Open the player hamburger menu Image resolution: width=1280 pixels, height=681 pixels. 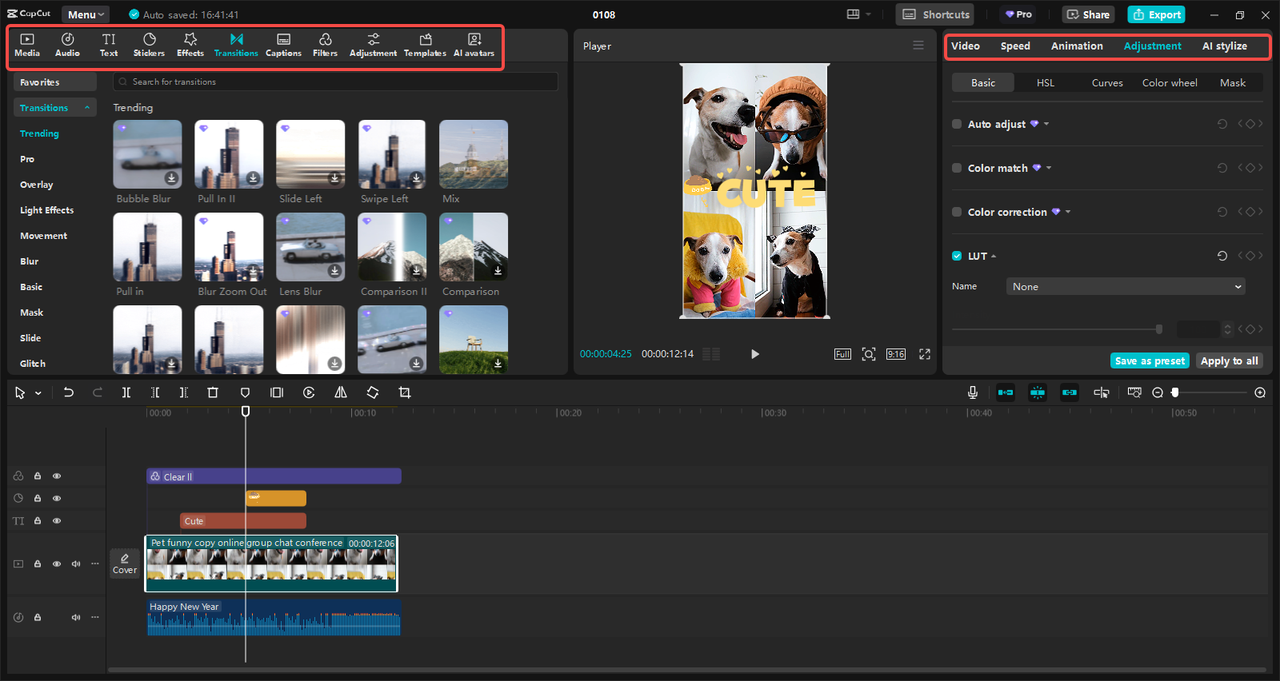coord(919,46)
